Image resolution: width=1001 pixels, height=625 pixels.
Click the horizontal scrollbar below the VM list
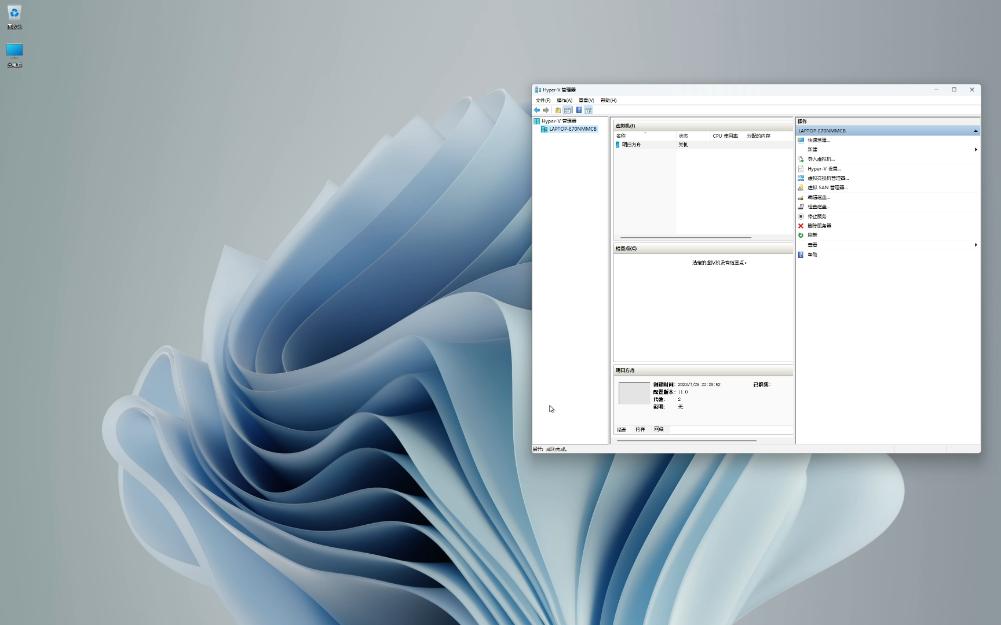coord(690,236)
